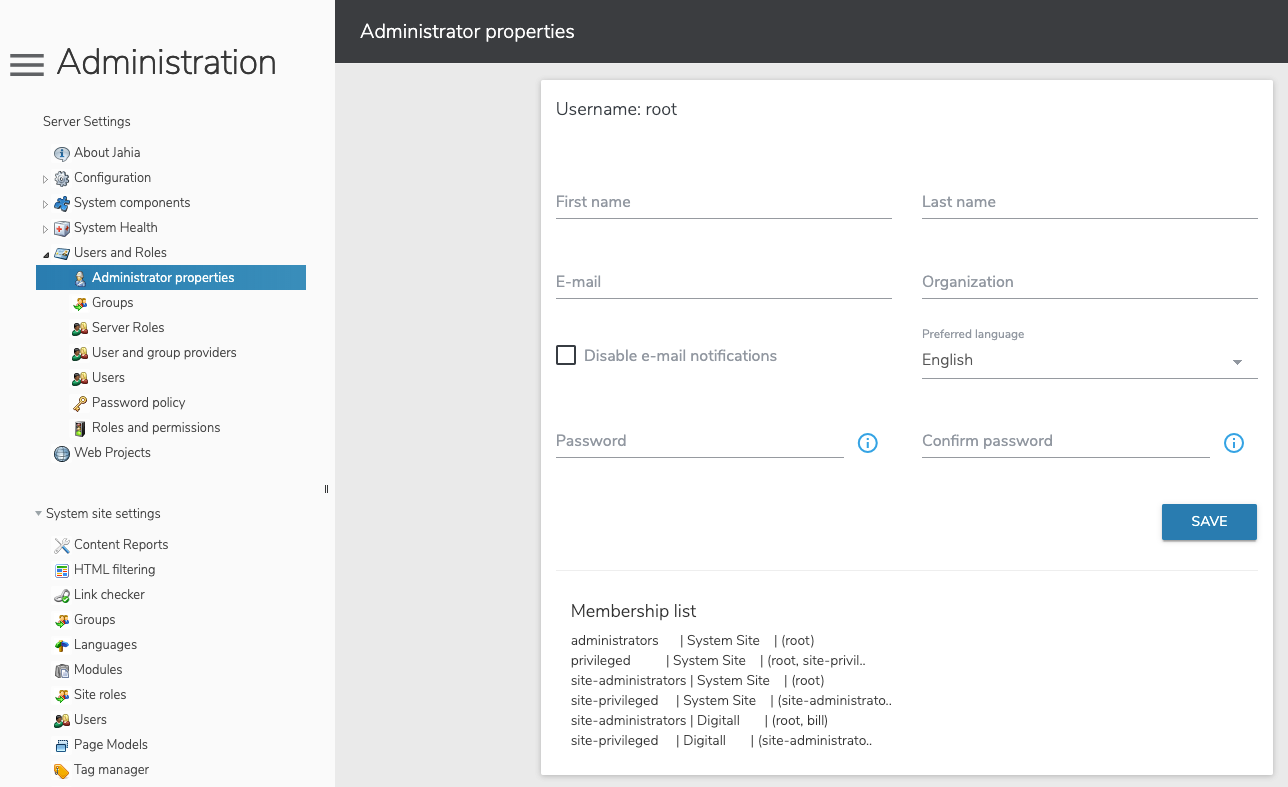Click the sidebar resize splitter handle
This screenshot has height=787, width=1288.
point(326,489)
